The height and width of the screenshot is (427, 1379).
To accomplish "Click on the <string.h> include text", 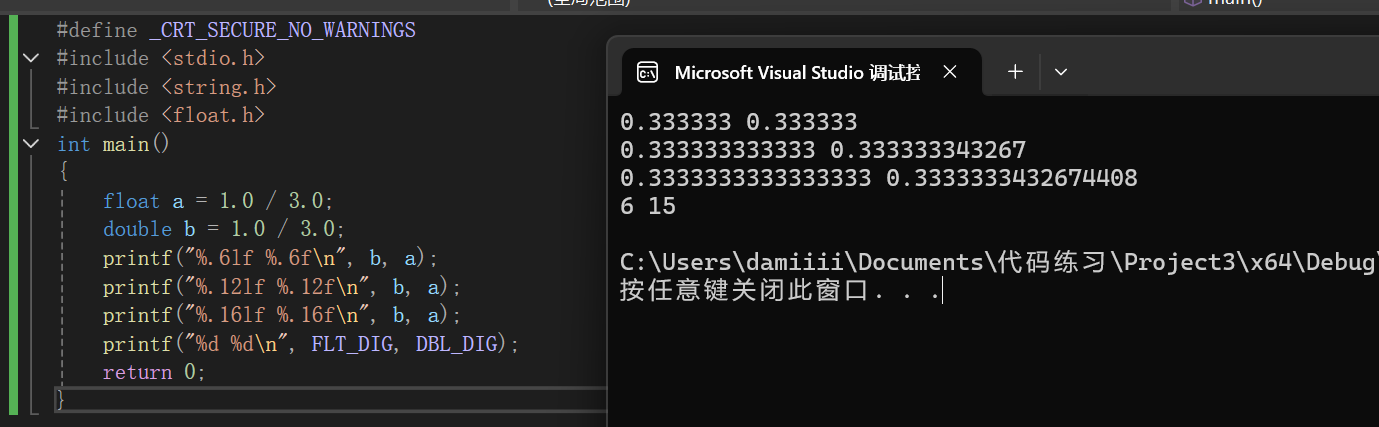I will (x=218, y=87).
